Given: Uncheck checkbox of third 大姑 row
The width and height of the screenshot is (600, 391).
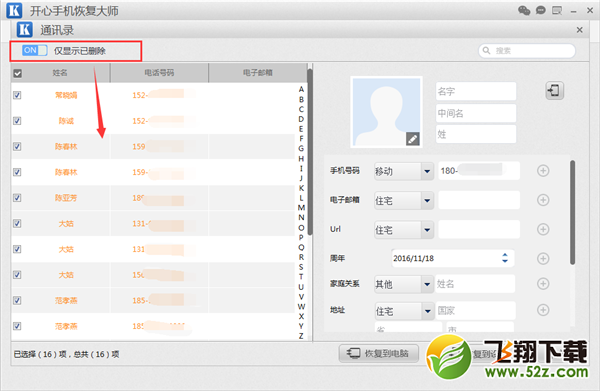Looking at the screenshot, I should coord(17,275).
